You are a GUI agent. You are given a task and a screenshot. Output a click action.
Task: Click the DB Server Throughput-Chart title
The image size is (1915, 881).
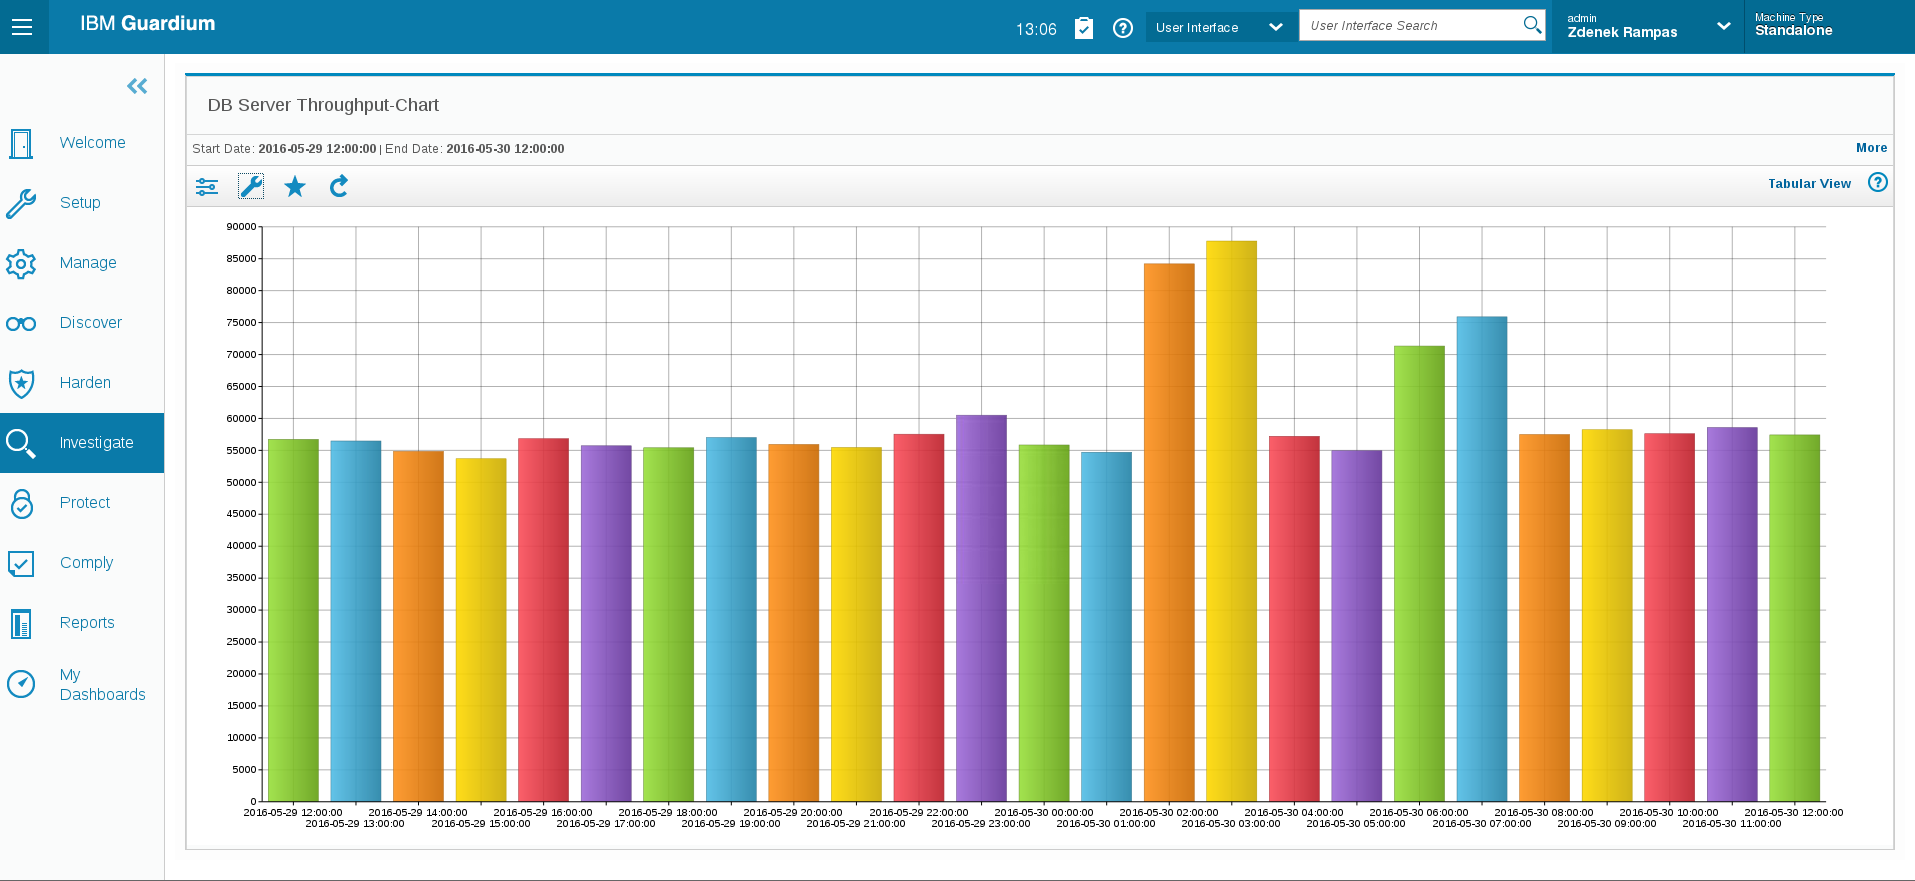point(323,105)
